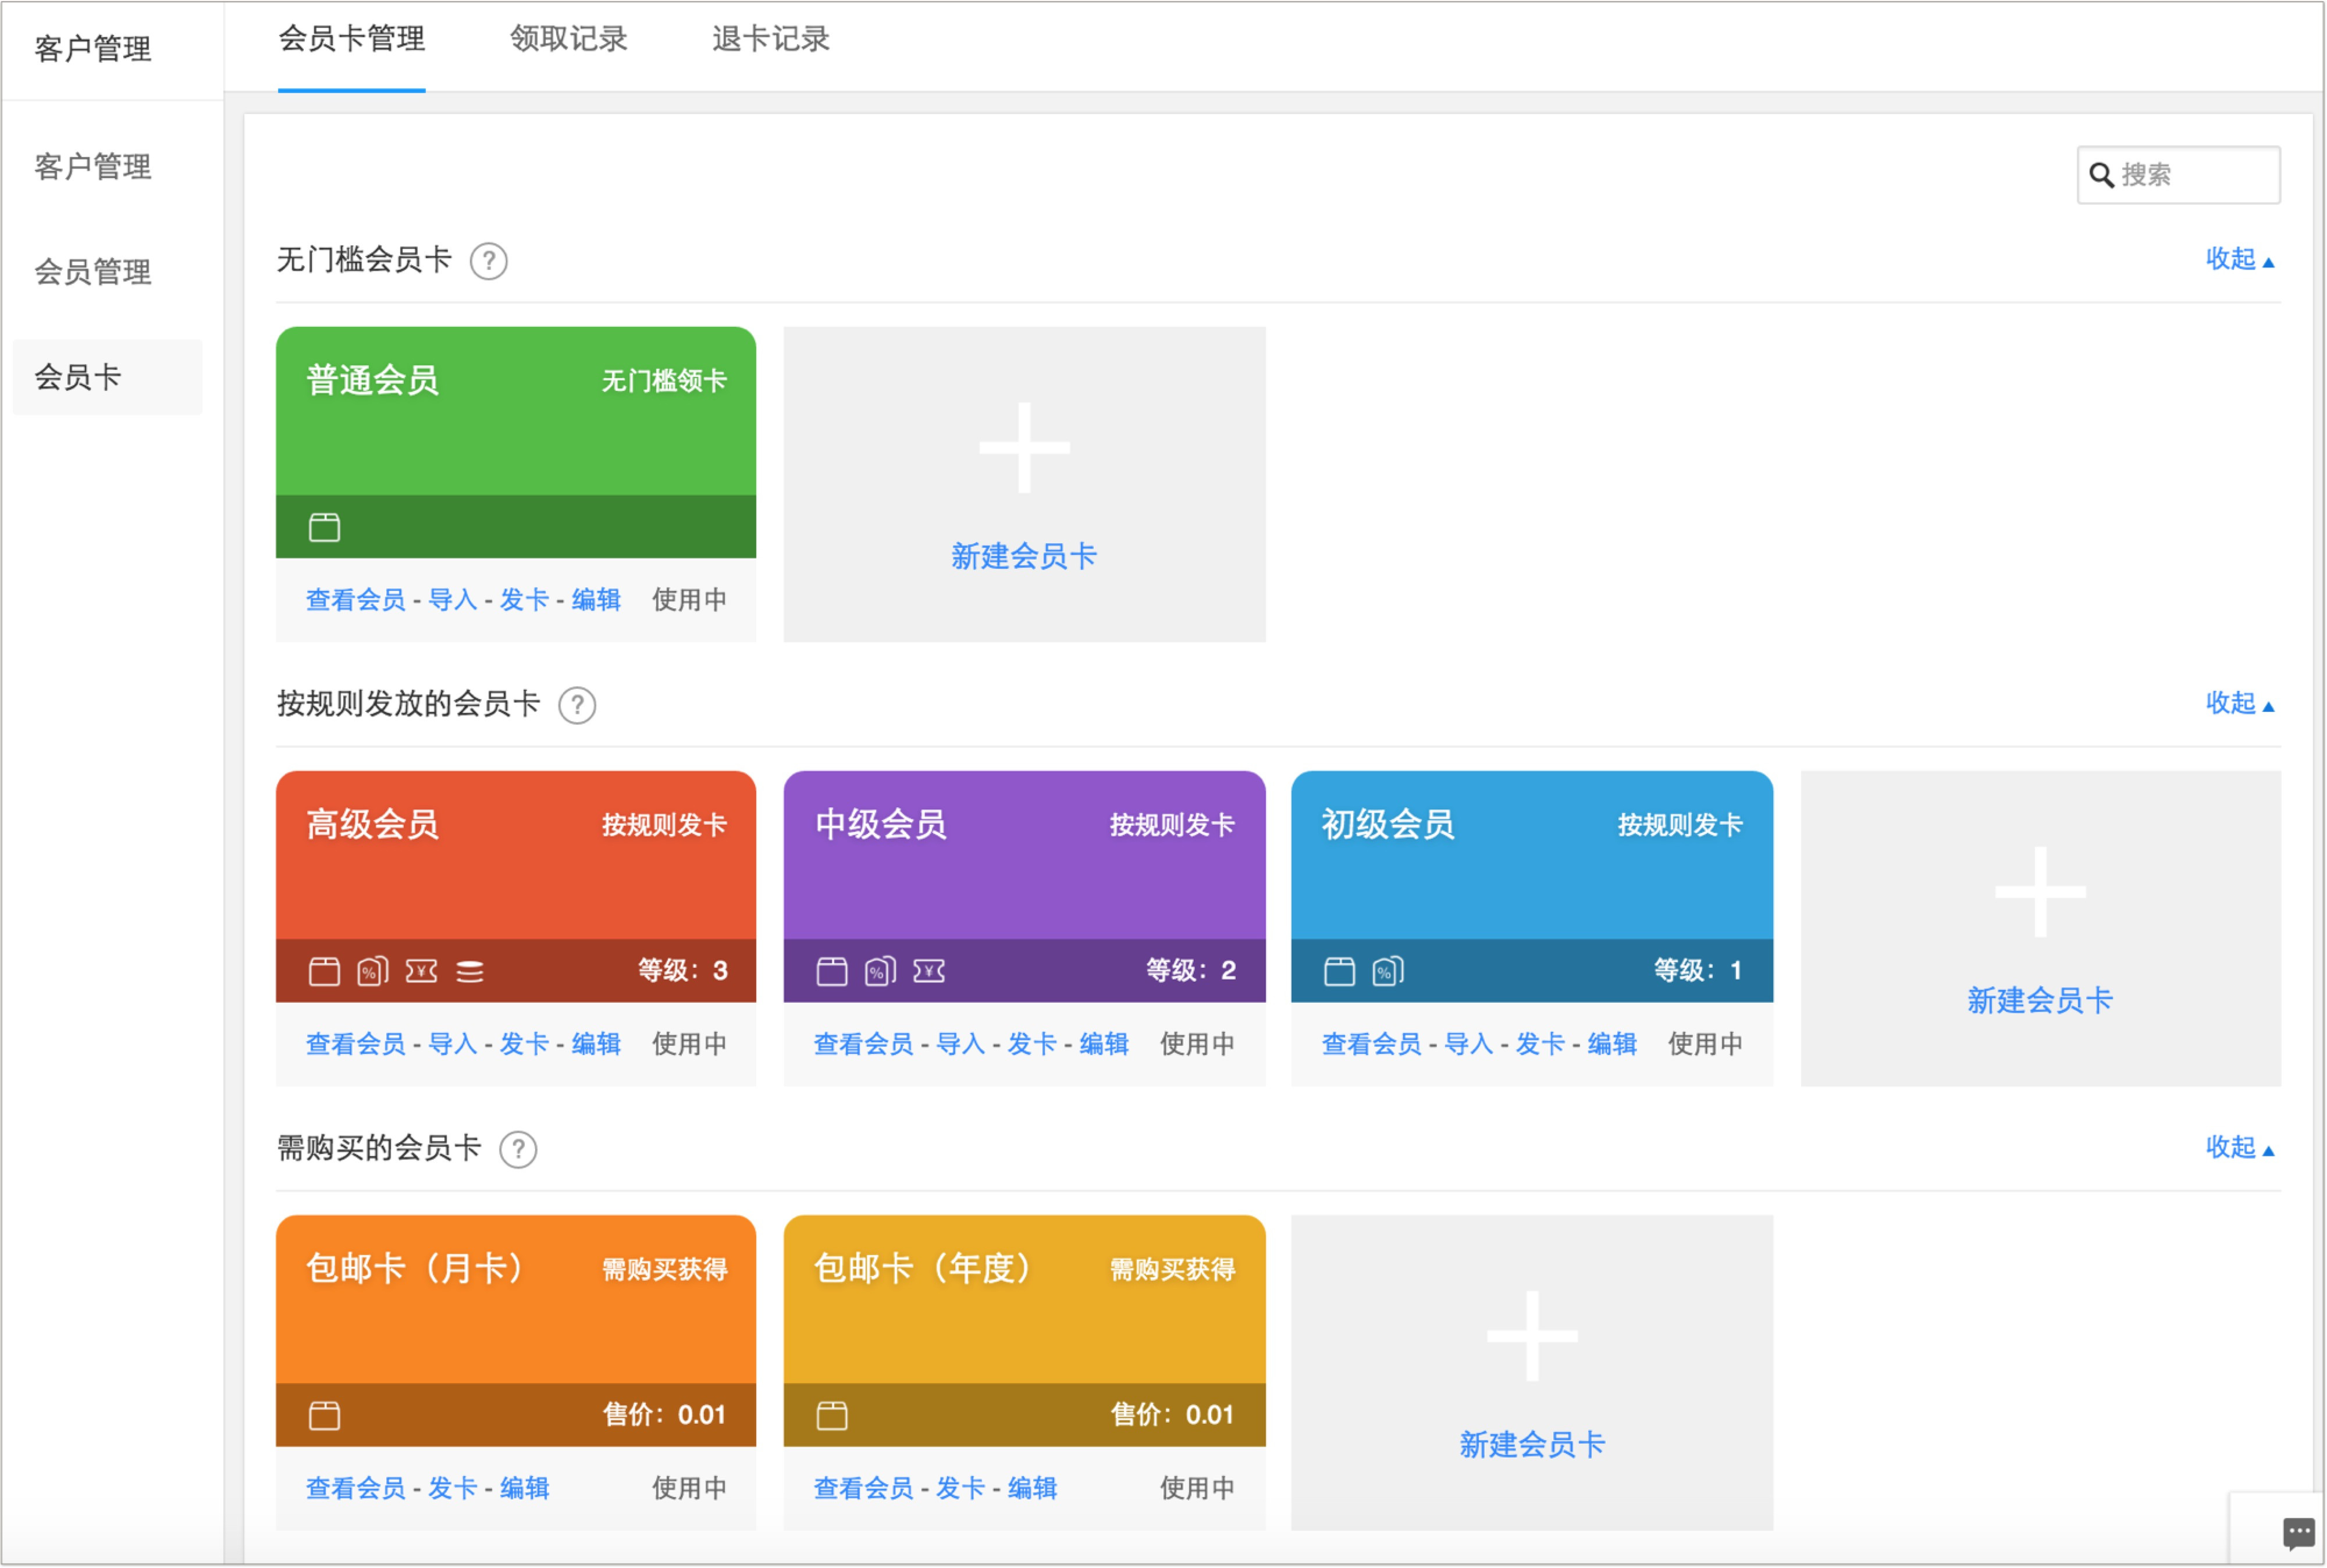Click the card icon on 包邮卡（月卡）
The image size is (2327, 1568).
click(x=324, y=1415)
